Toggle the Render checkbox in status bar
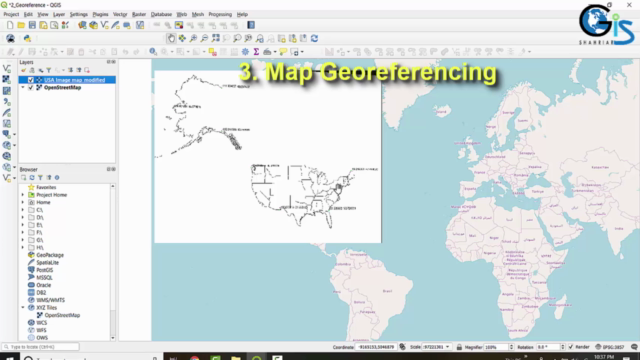Image resolution: width=640 pixels, height=360 pixels. [571, 347]
